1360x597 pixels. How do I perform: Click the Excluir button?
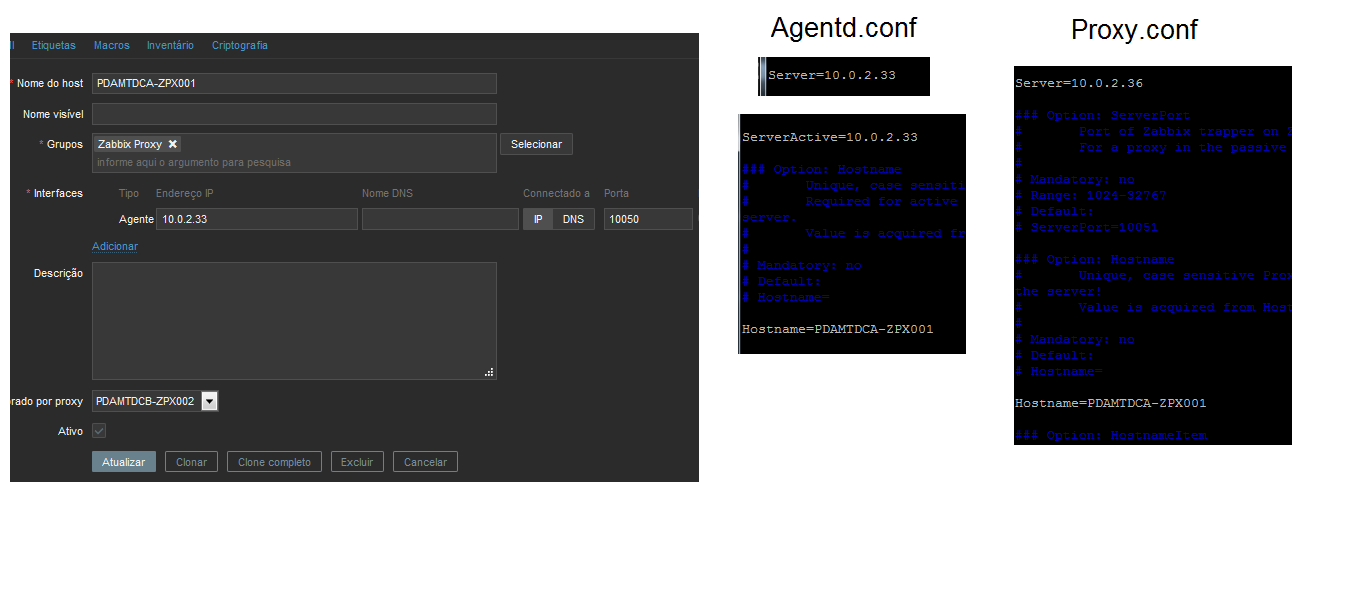[357, 462]
